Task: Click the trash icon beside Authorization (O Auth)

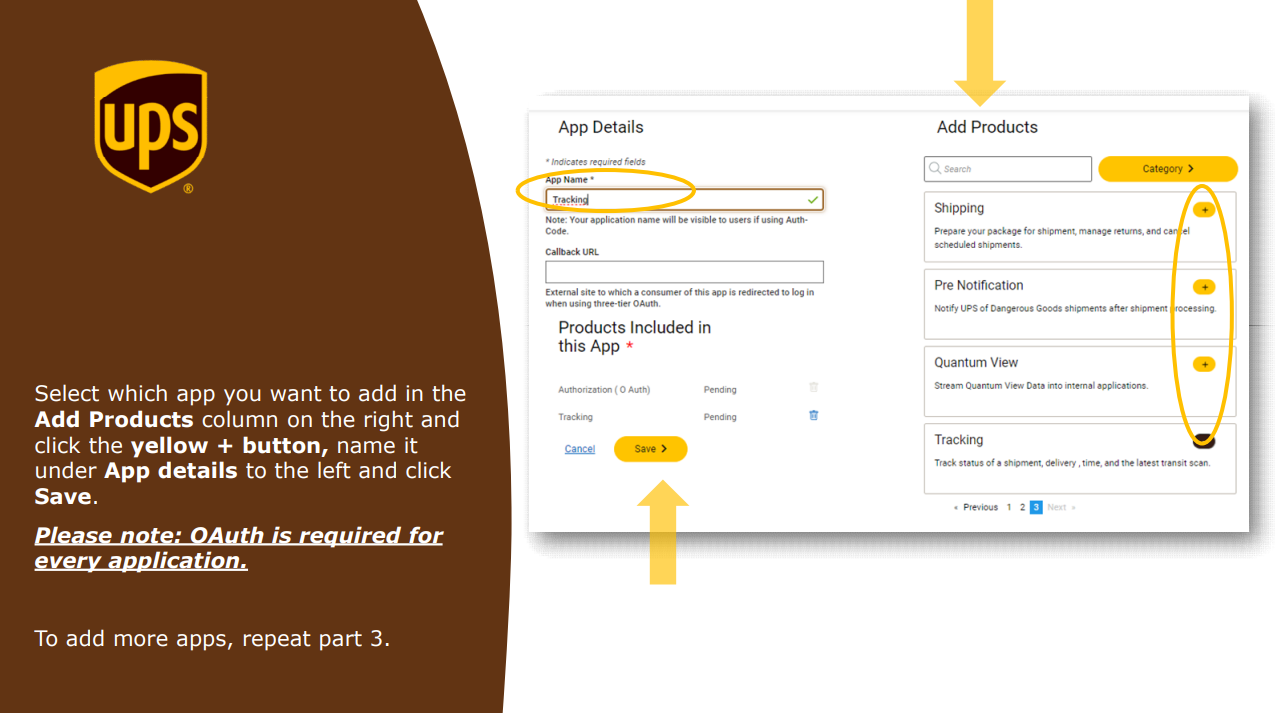Action: [x=813, y=389]
